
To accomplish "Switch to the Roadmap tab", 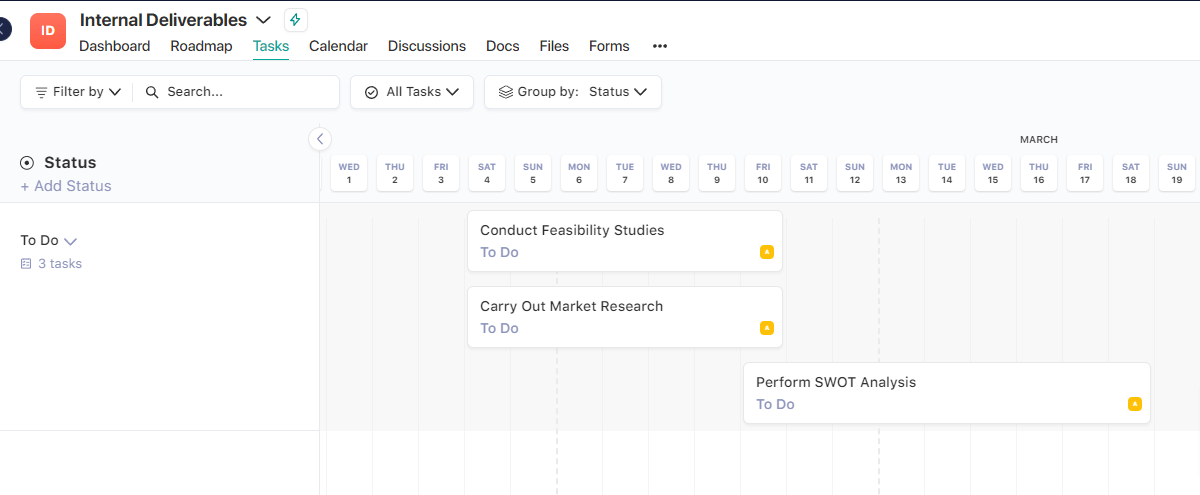I will [x=201, y=46].
